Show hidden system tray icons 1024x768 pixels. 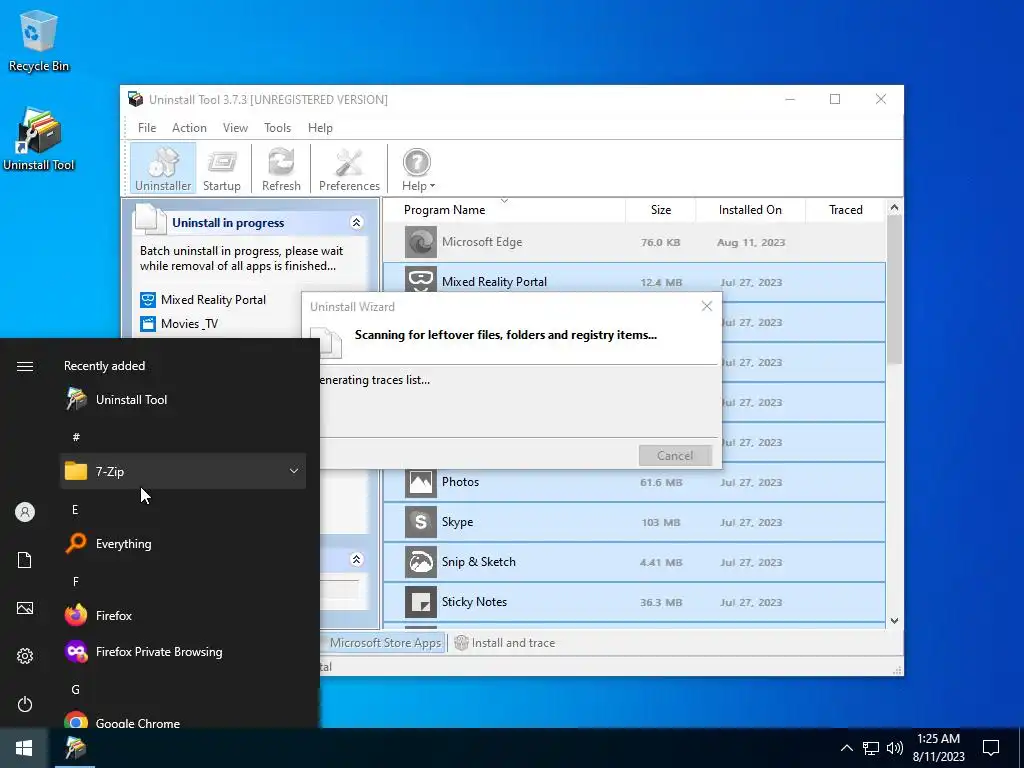(846, 748)
